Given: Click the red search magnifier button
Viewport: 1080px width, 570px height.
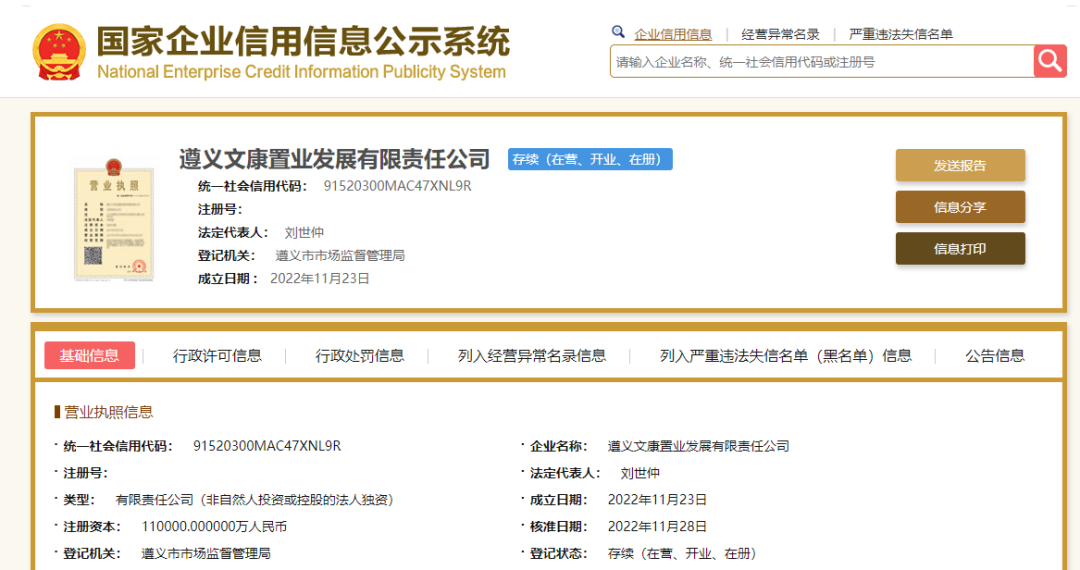Looking at the screenshot, I should (1050, 61).
